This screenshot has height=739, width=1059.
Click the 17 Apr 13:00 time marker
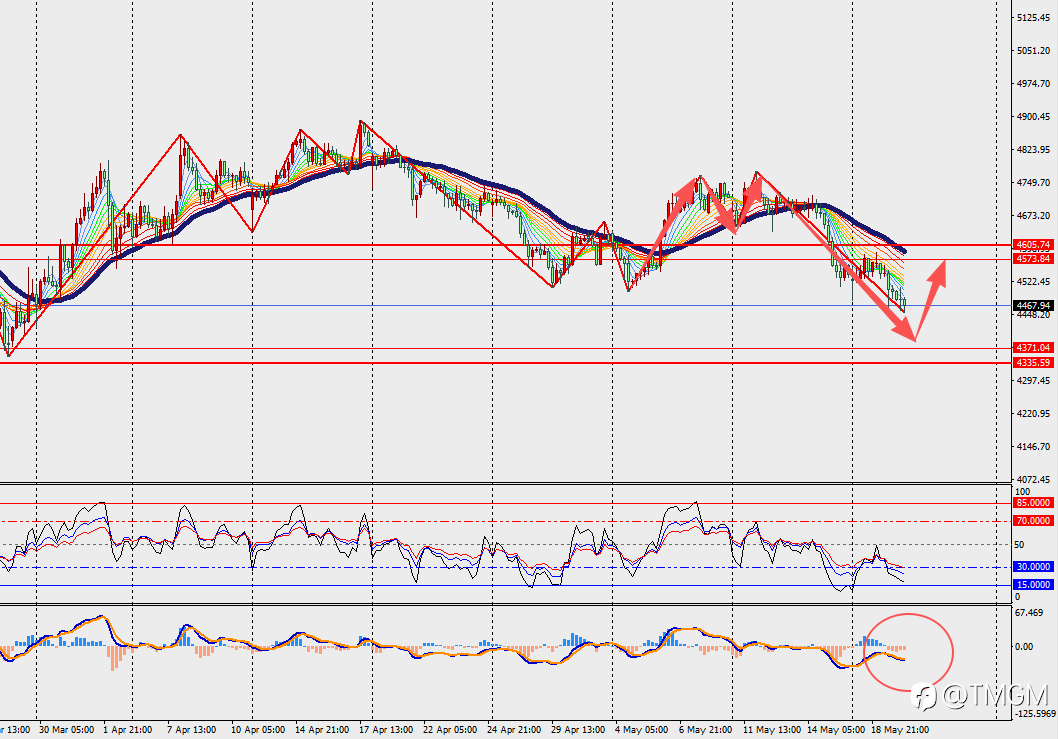[386, 730]
